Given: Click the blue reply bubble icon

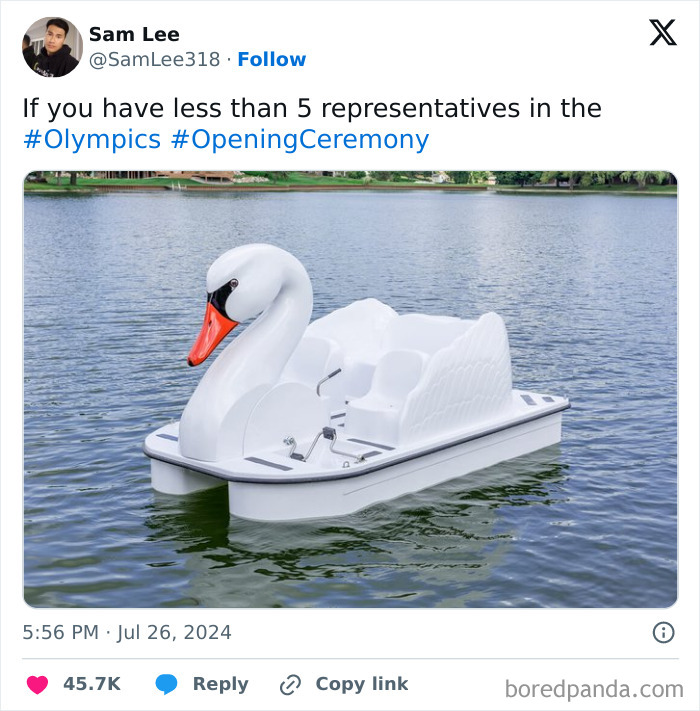Looking at the screenshot, I should (166, 684).
